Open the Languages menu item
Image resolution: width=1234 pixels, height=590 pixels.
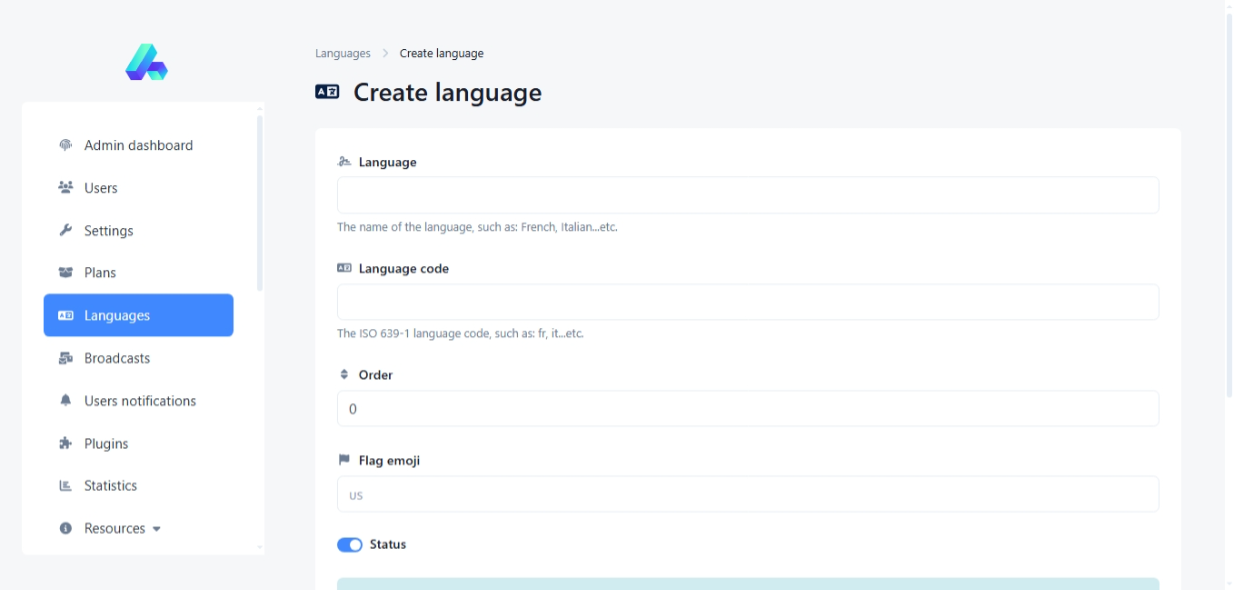tap(138, 315)
